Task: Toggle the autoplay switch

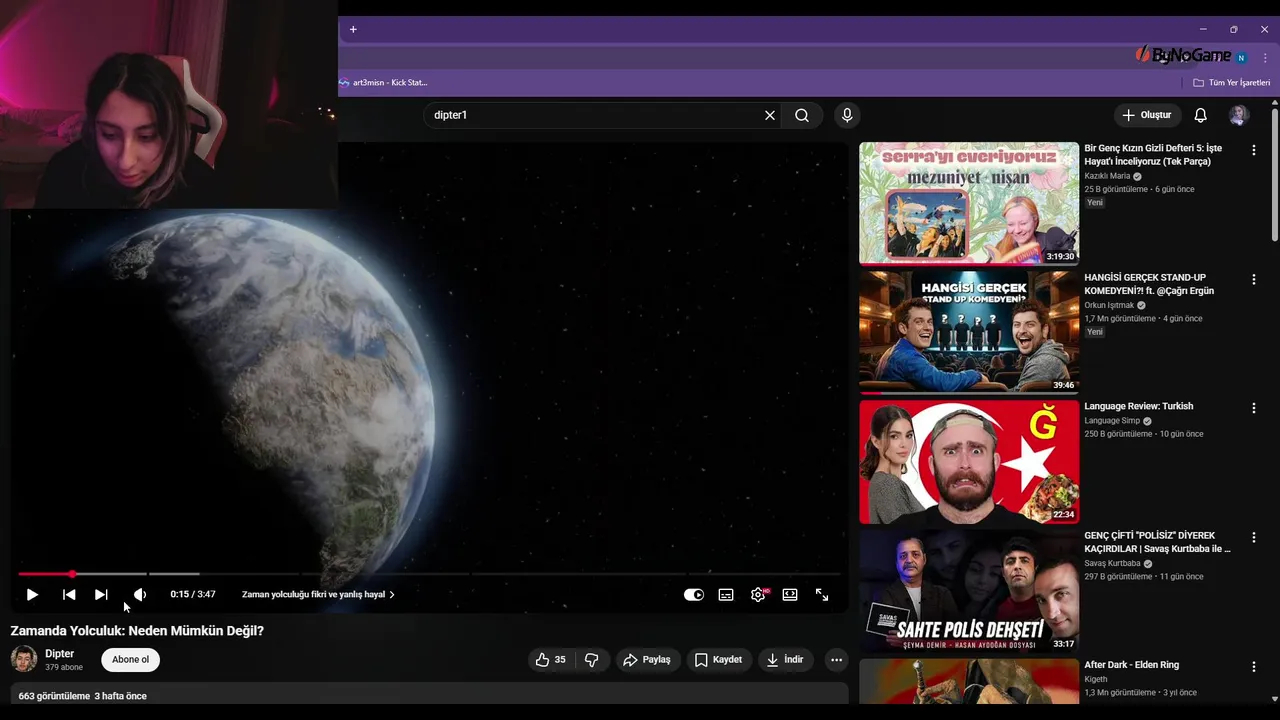Action: pyautogui.click(x=693, y=594)
